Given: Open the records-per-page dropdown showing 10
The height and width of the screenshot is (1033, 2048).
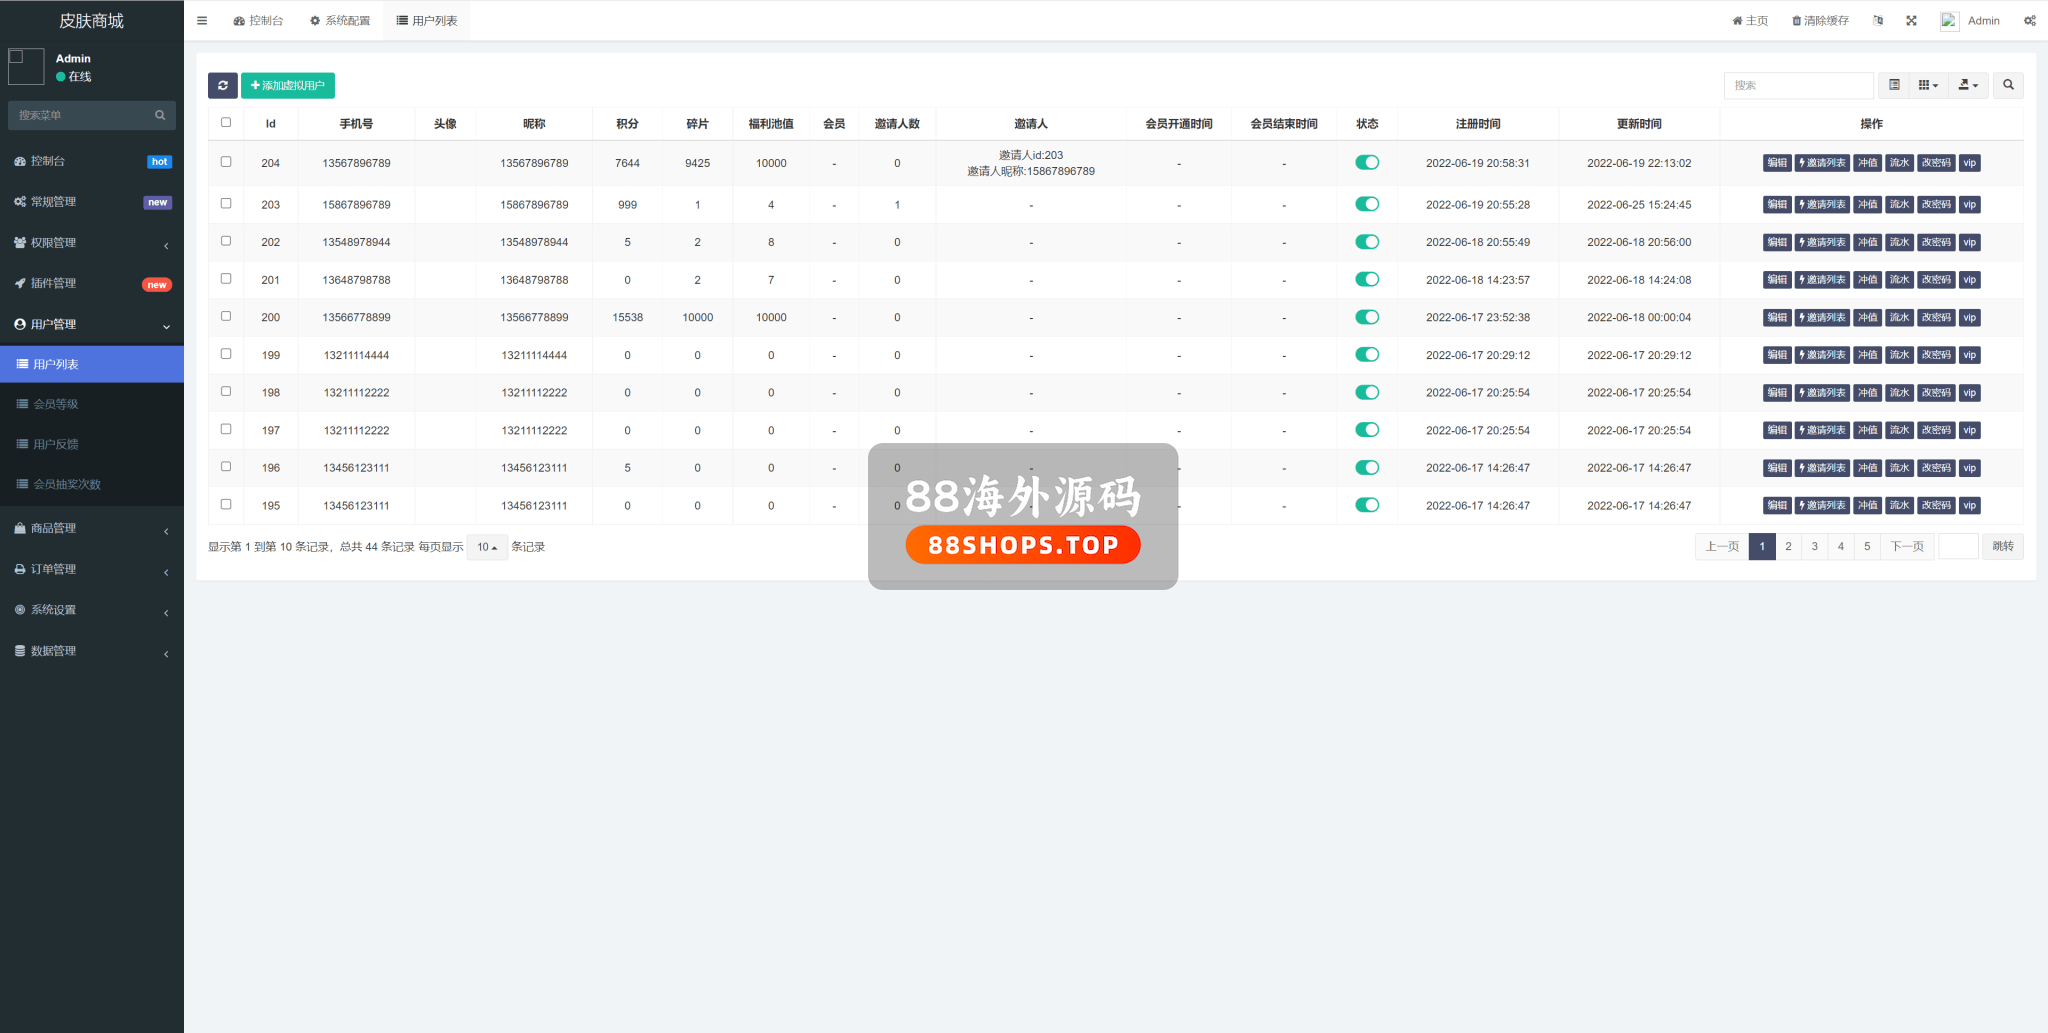Looking at the screenshot, I should coord(487,547).
